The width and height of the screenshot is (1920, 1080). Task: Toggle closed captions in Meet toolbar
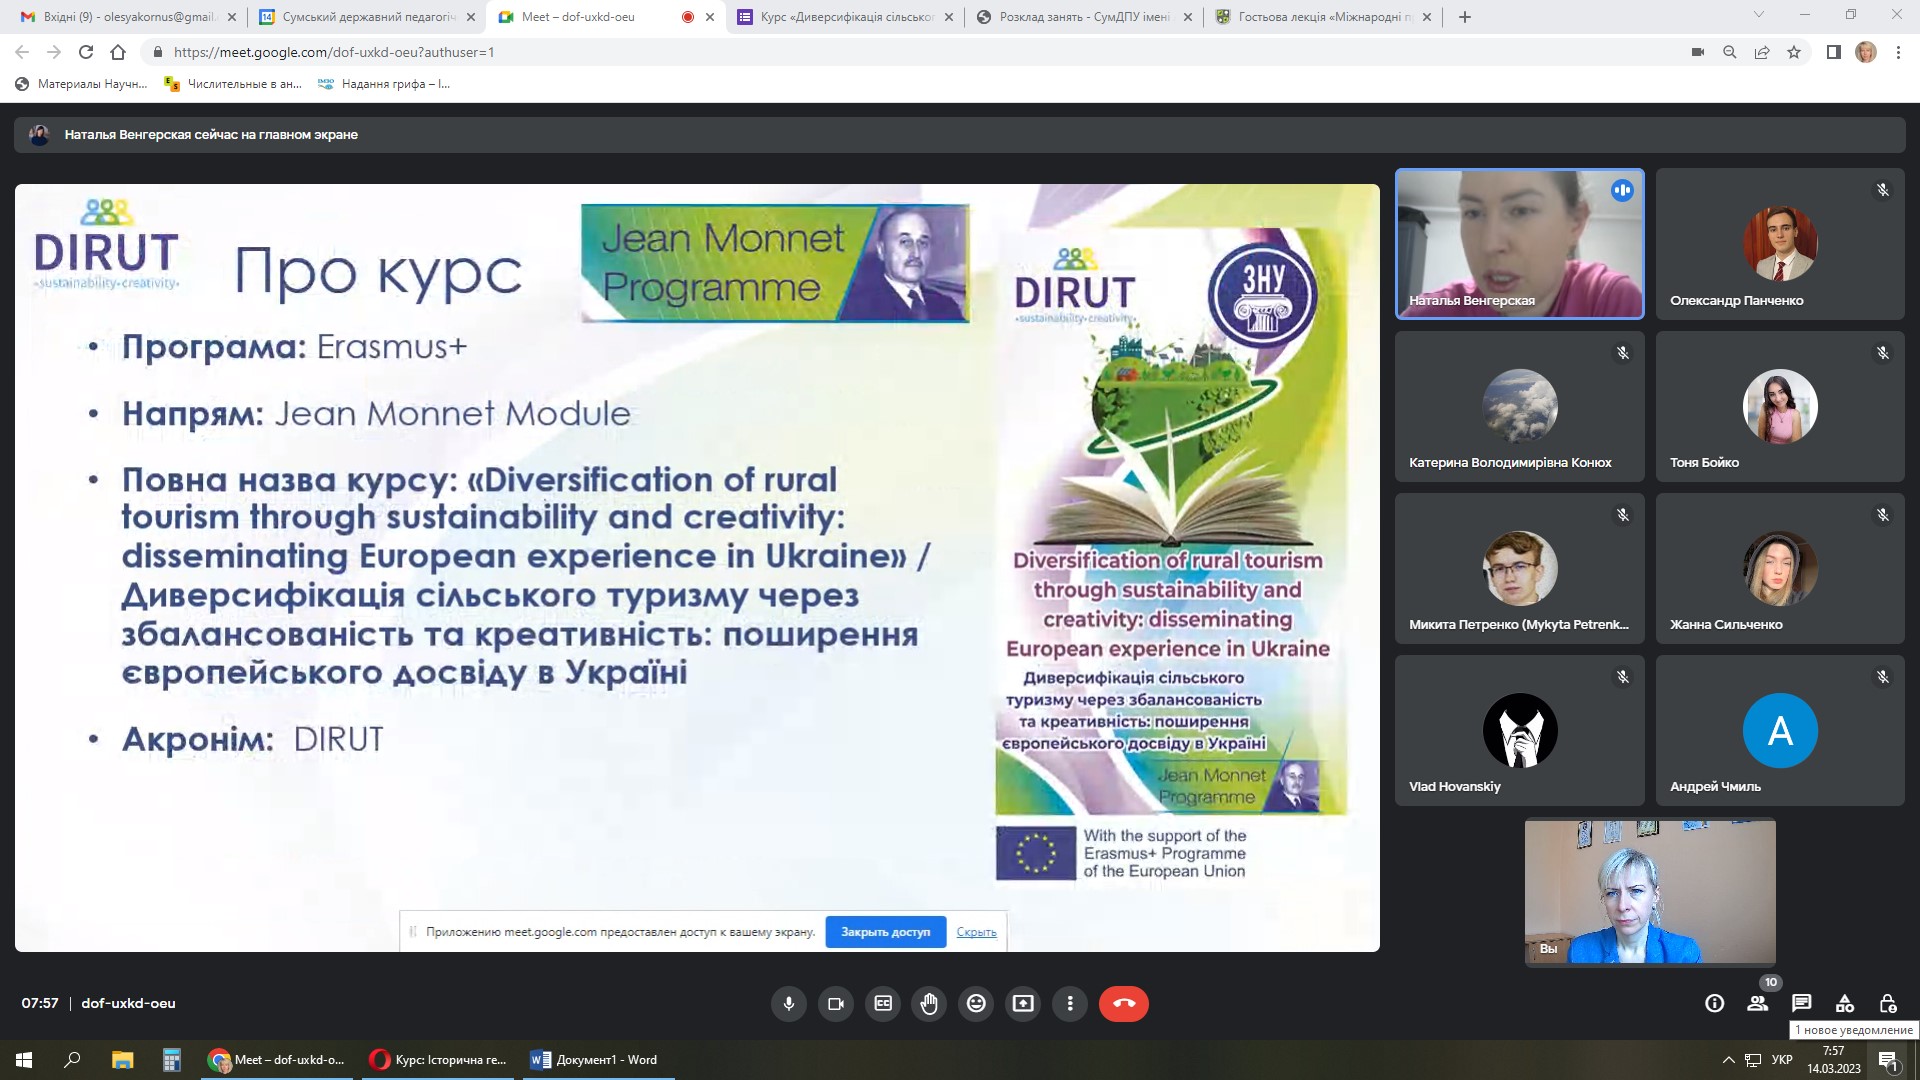(883, 1003)
